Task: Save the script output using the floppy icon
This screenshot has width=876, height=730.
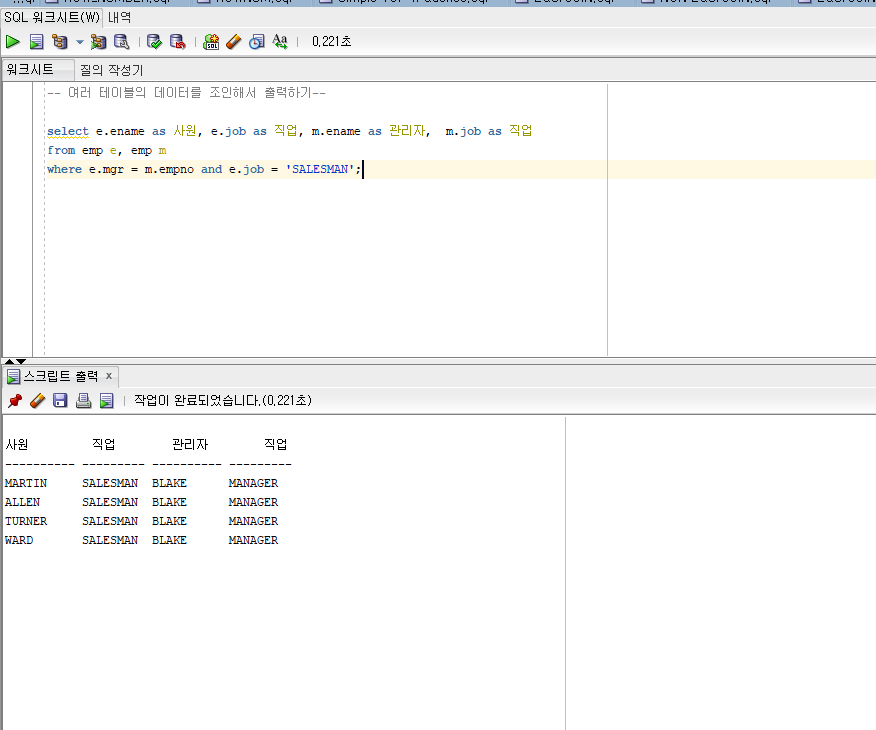Action: click(60, 400)
